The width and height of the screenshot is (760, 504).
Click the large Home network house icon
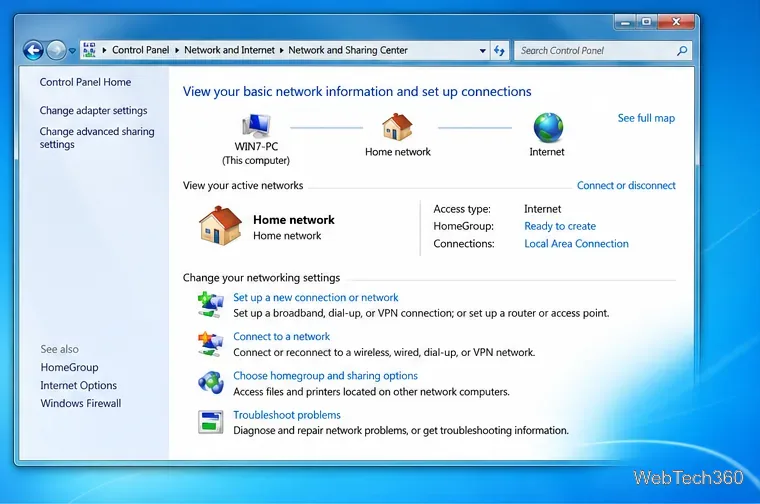[220, 225]
